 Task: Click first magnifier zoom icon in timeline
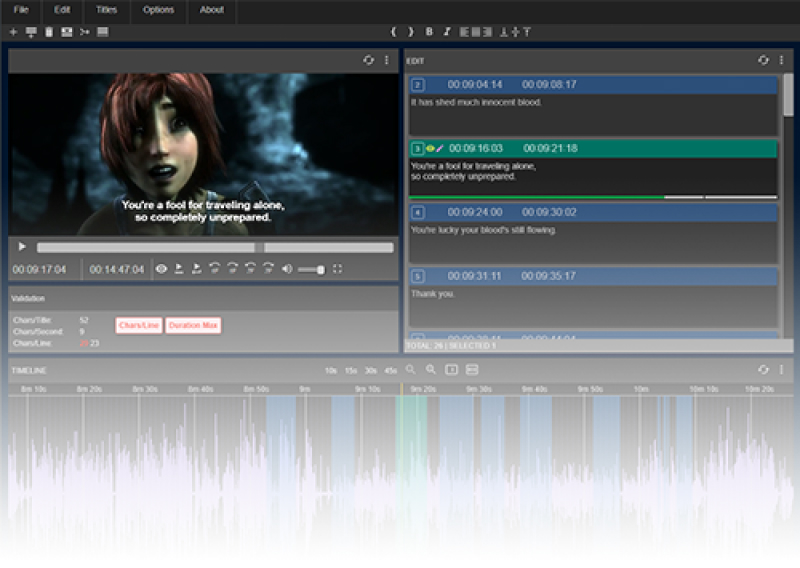click(x=411, y=369)
